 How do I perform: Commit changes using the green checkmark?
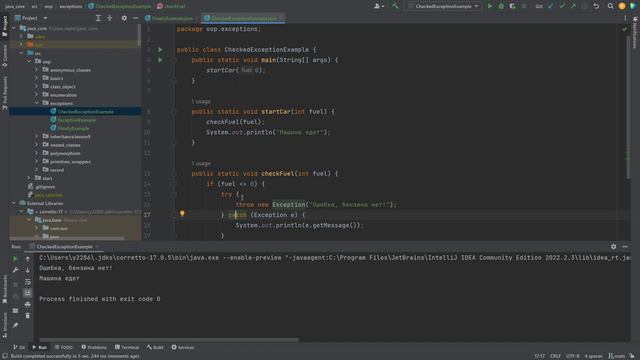pyautogui.click(x=562, y=6)
